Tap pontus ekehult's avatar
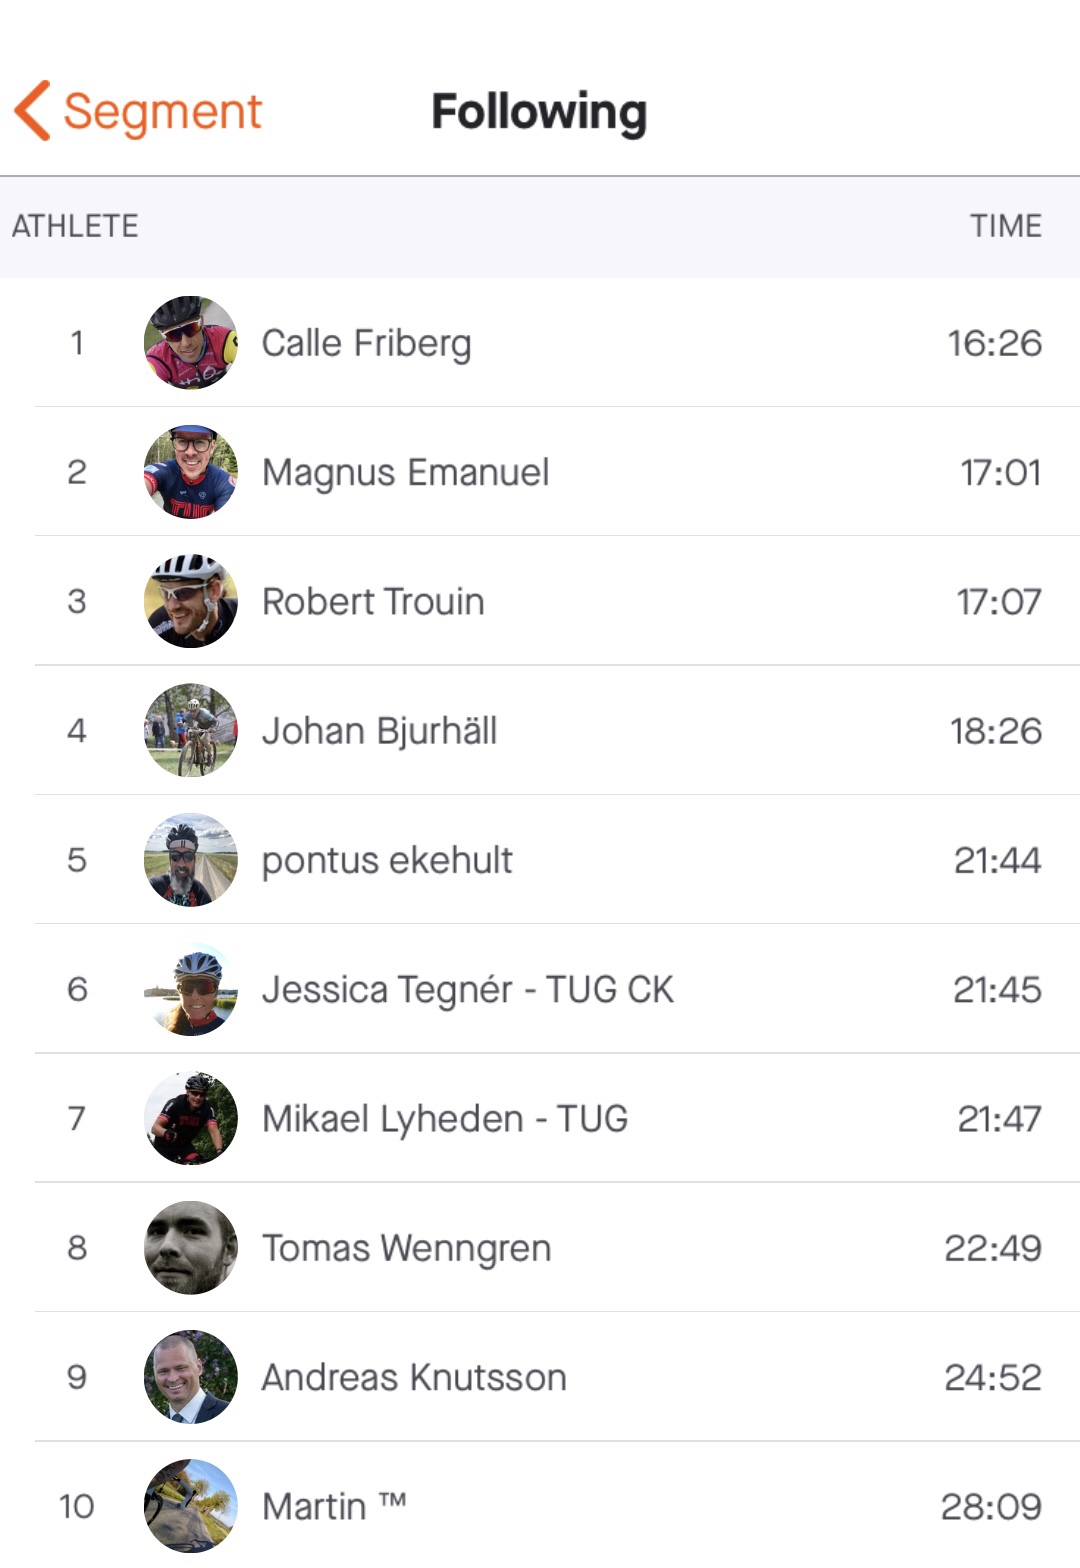Image resolution: width=1080 pixels, height=1568 pixels. (191, 860)
